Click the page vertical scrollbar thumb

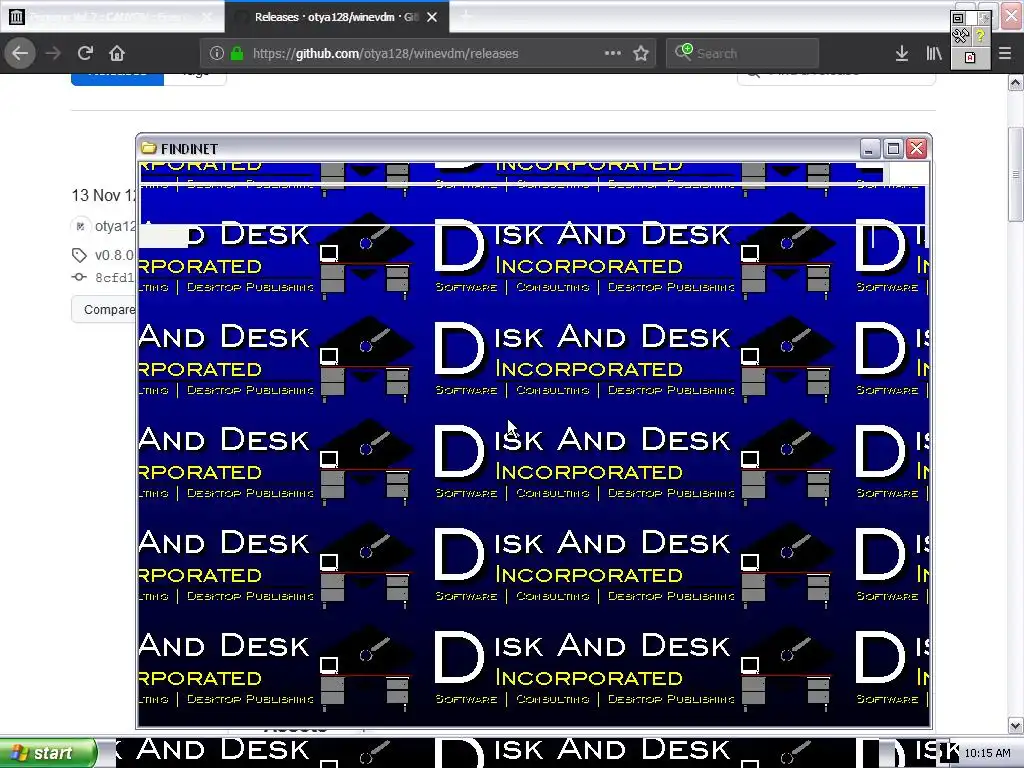pos(1016,175)
